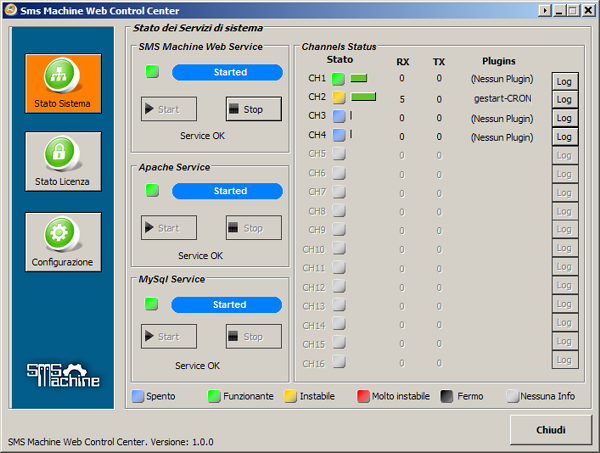Click Service OK under Apache Service

(201, 256)
